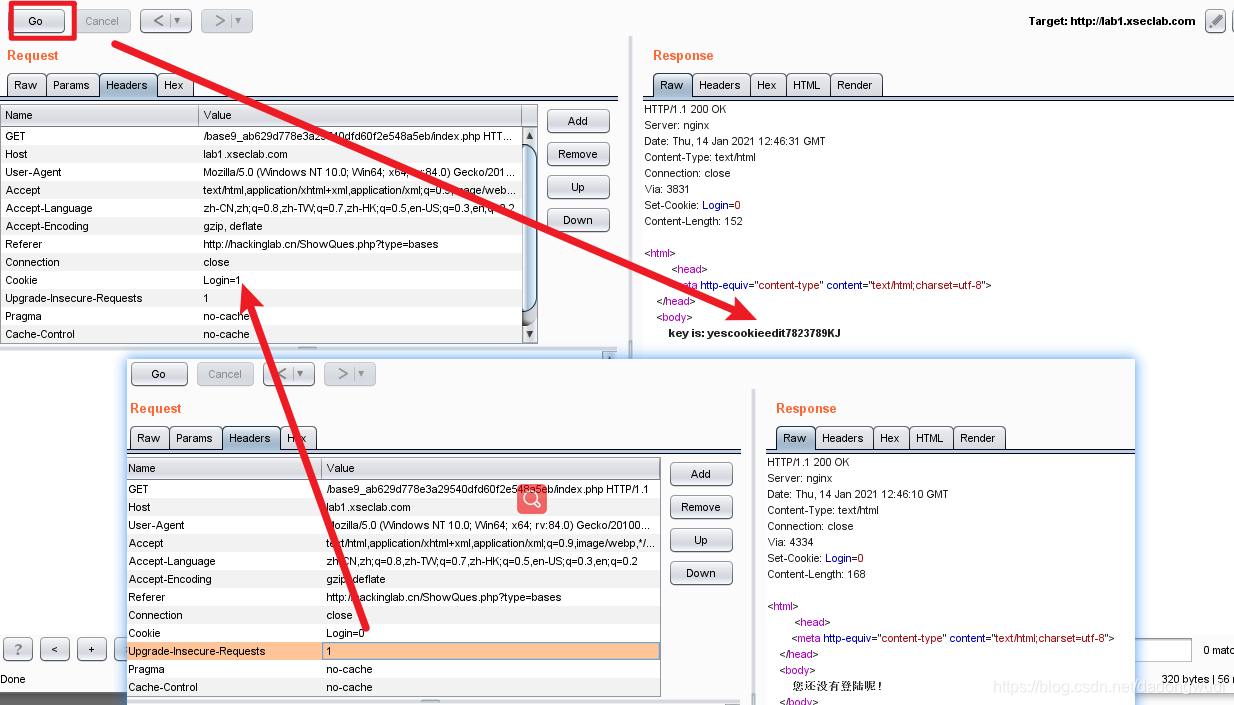Click the Target: http://lab1.xseclab.com label
The width and height of the screenshot is (1234, 705).
tap(1111, 21)
